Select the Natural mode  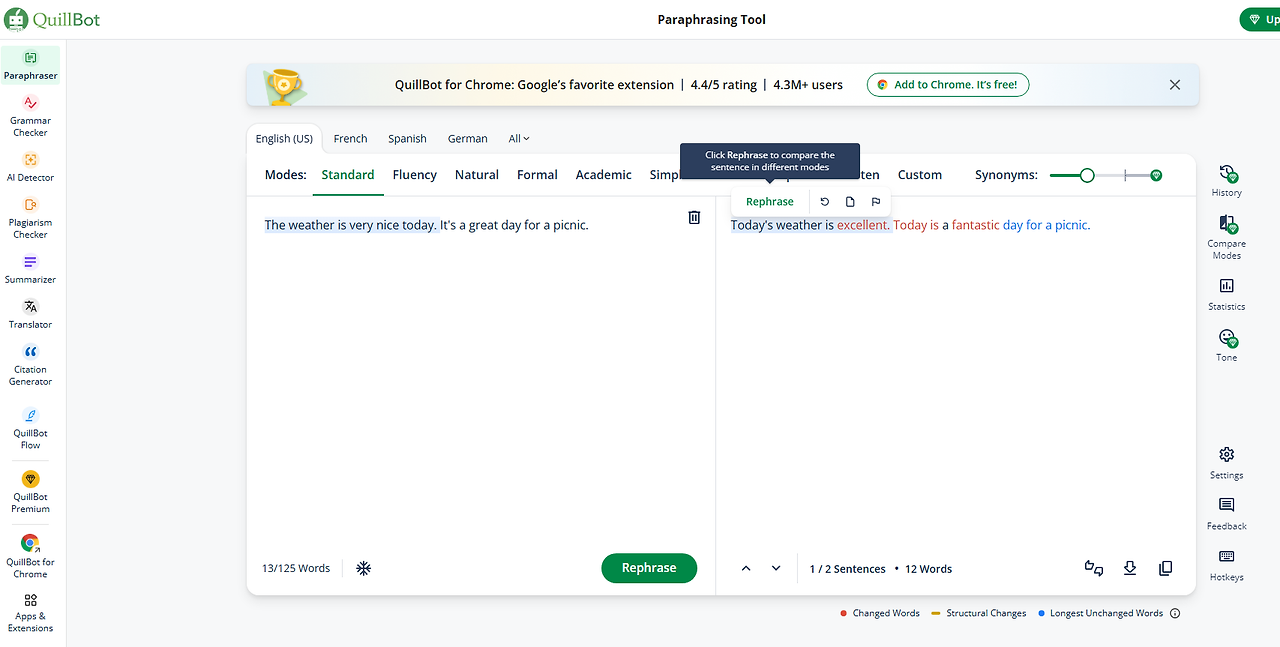pos(477,175)
